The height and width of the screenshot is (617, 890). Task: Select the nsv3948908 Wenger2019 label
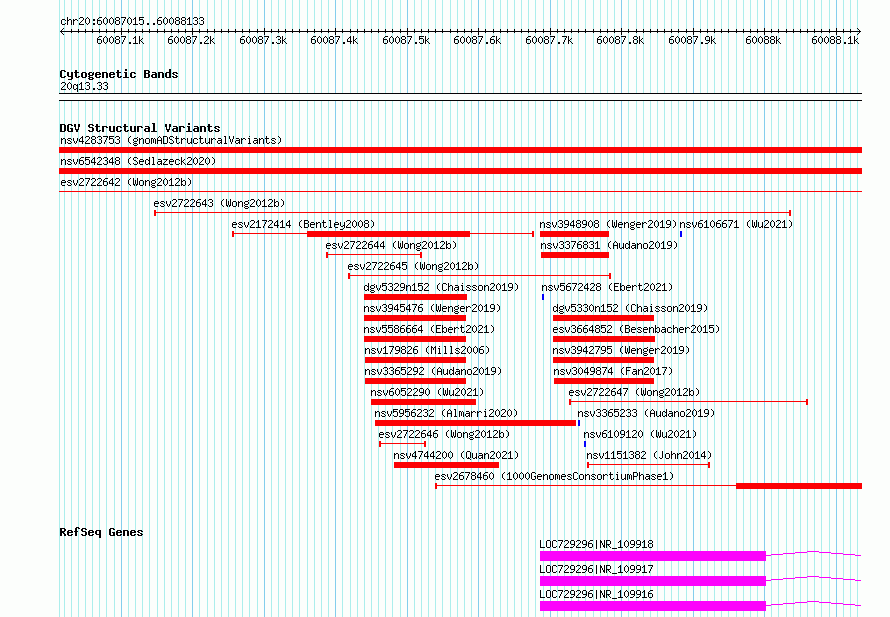coord(608,224)
